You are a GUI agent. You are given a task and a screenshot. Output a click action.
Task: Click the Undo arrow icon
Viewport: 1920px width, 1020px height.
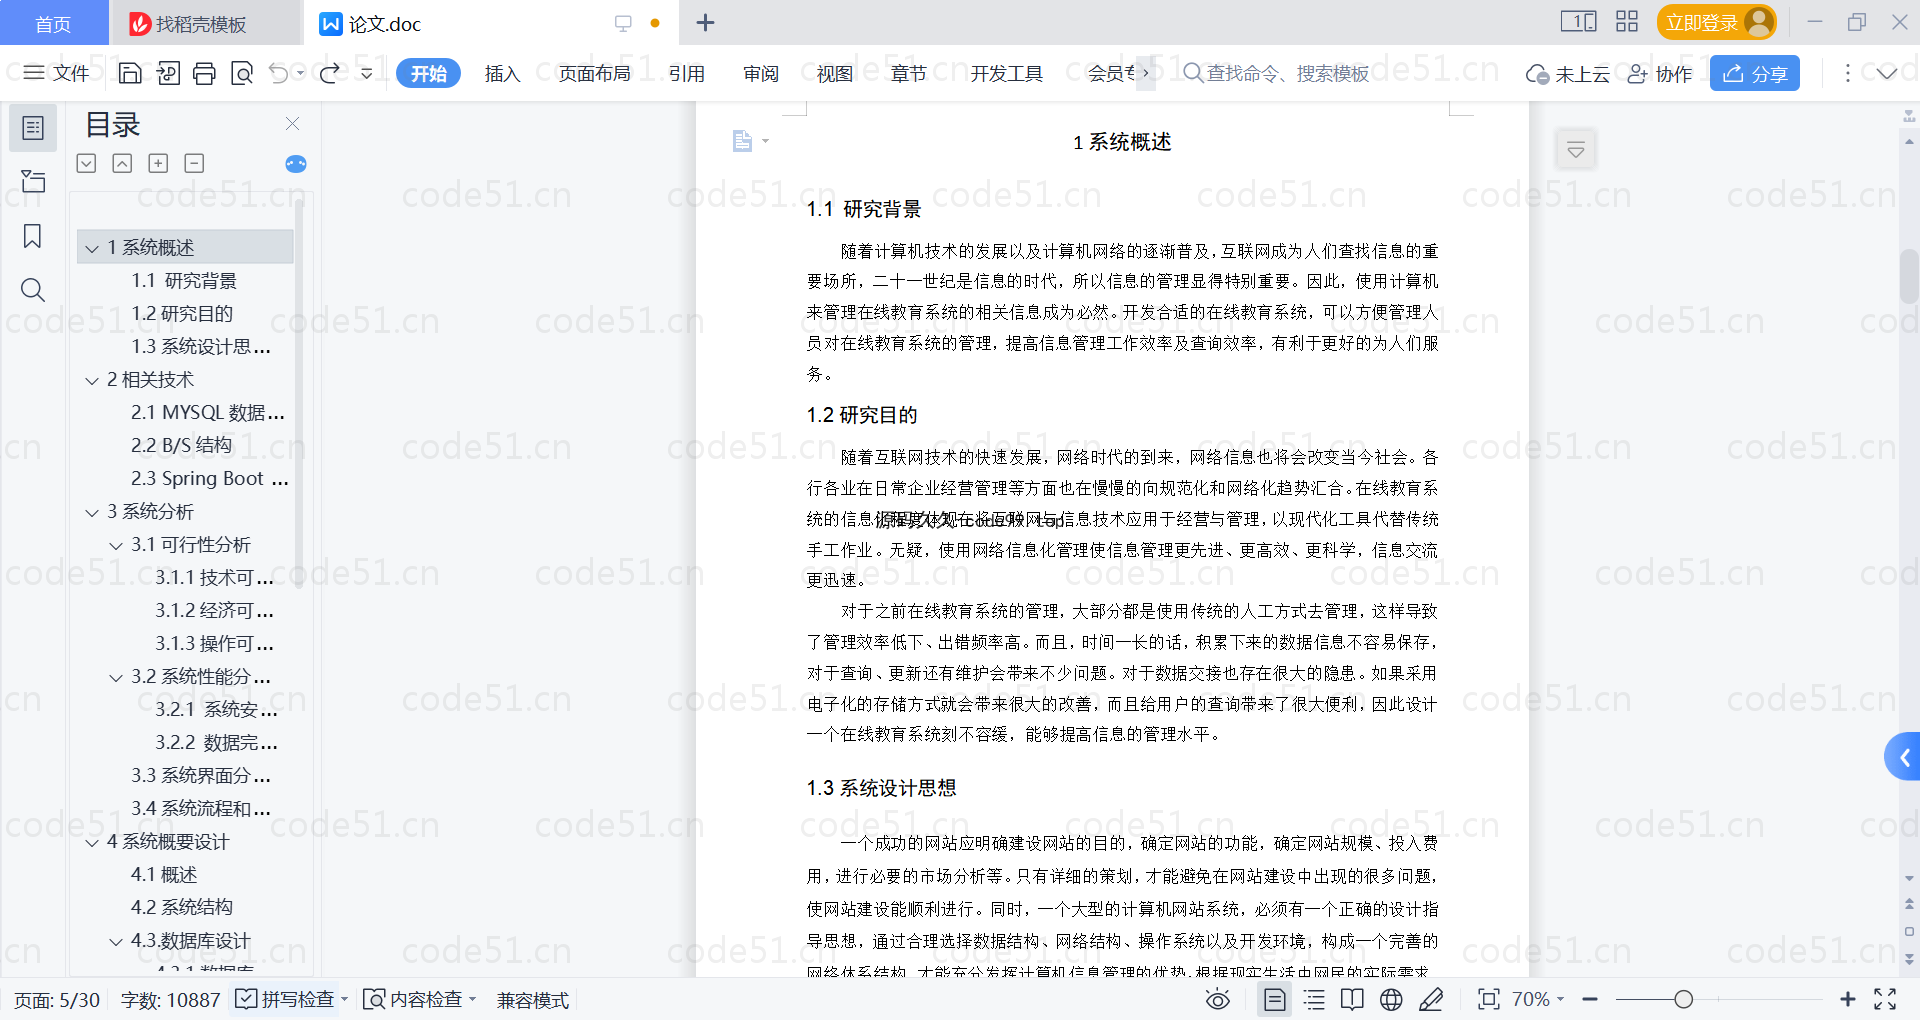click(x=279, y=73)
